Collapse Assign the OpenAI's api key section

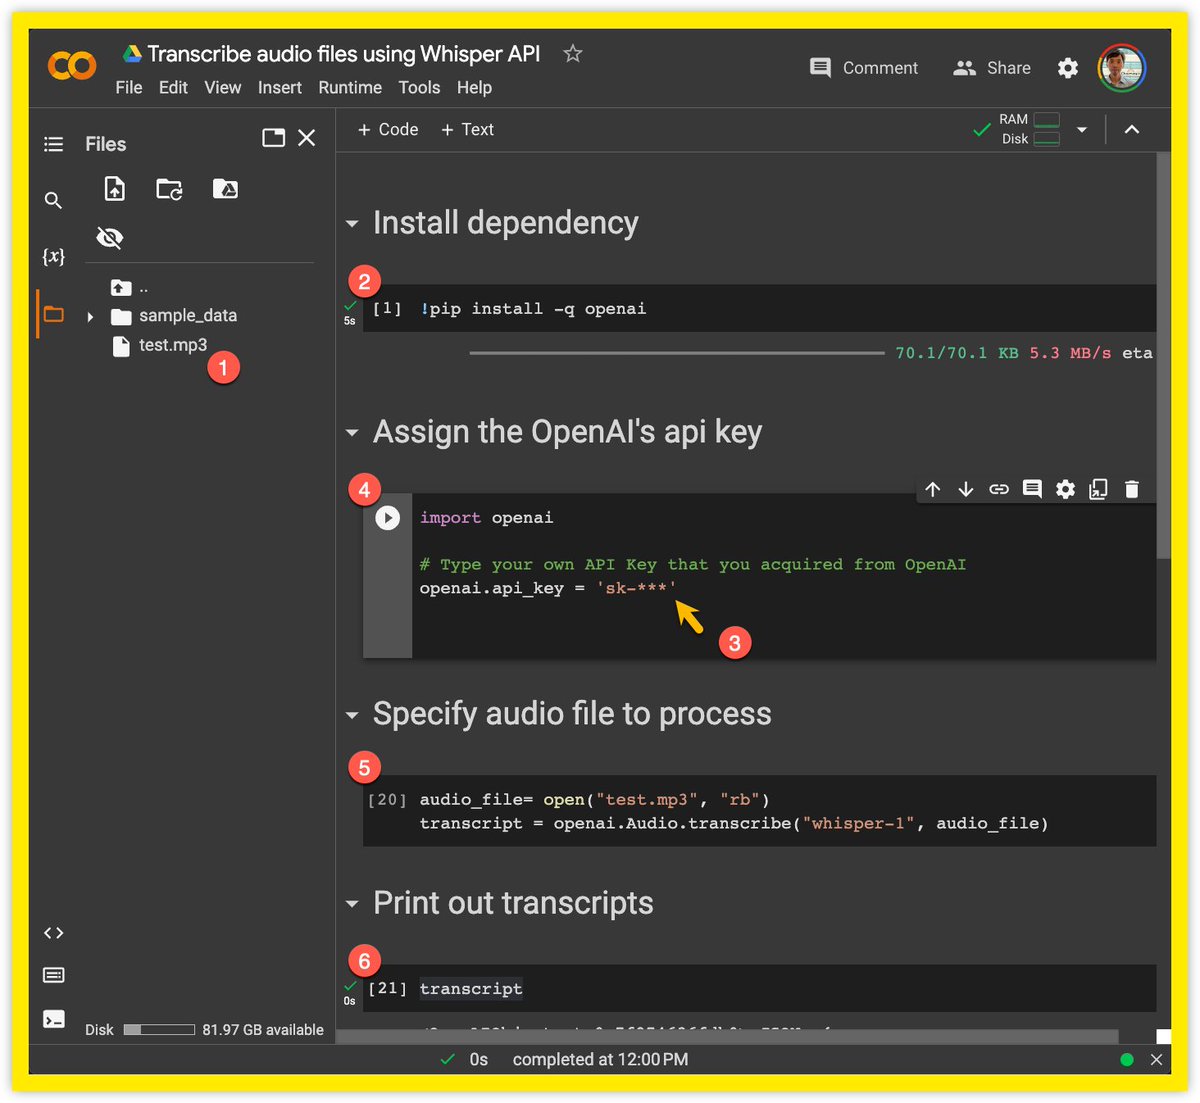[352, 433]
